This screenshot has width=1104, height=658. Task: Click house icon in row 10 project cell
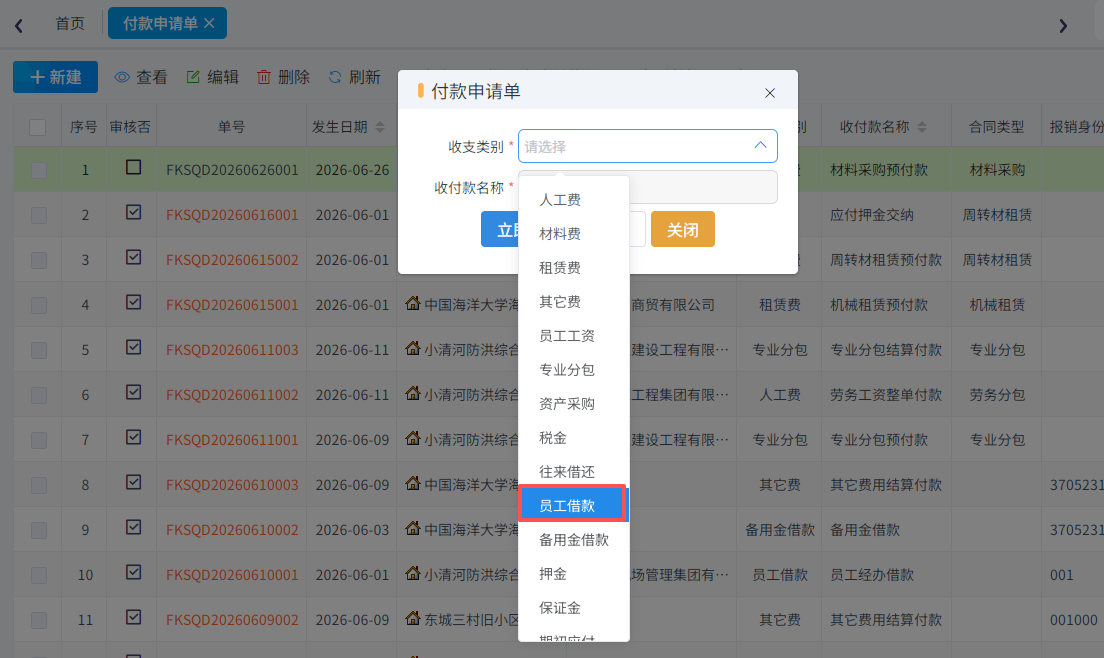(413, 574)
